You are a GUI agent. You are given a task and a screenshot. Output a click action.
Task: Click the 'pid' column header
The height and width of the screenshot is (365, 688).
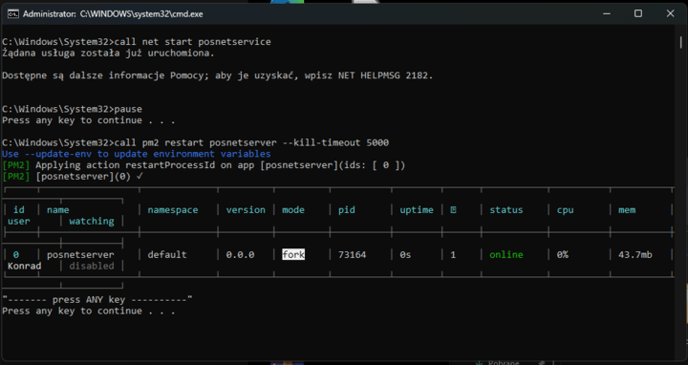pos(347,210)
